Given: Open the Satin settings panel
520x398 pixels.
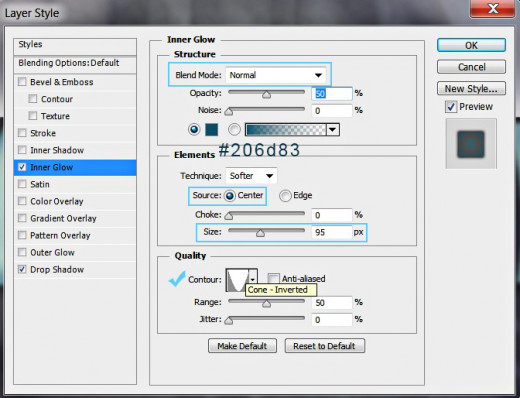Looking at the screenshot, I should (40, 184).
